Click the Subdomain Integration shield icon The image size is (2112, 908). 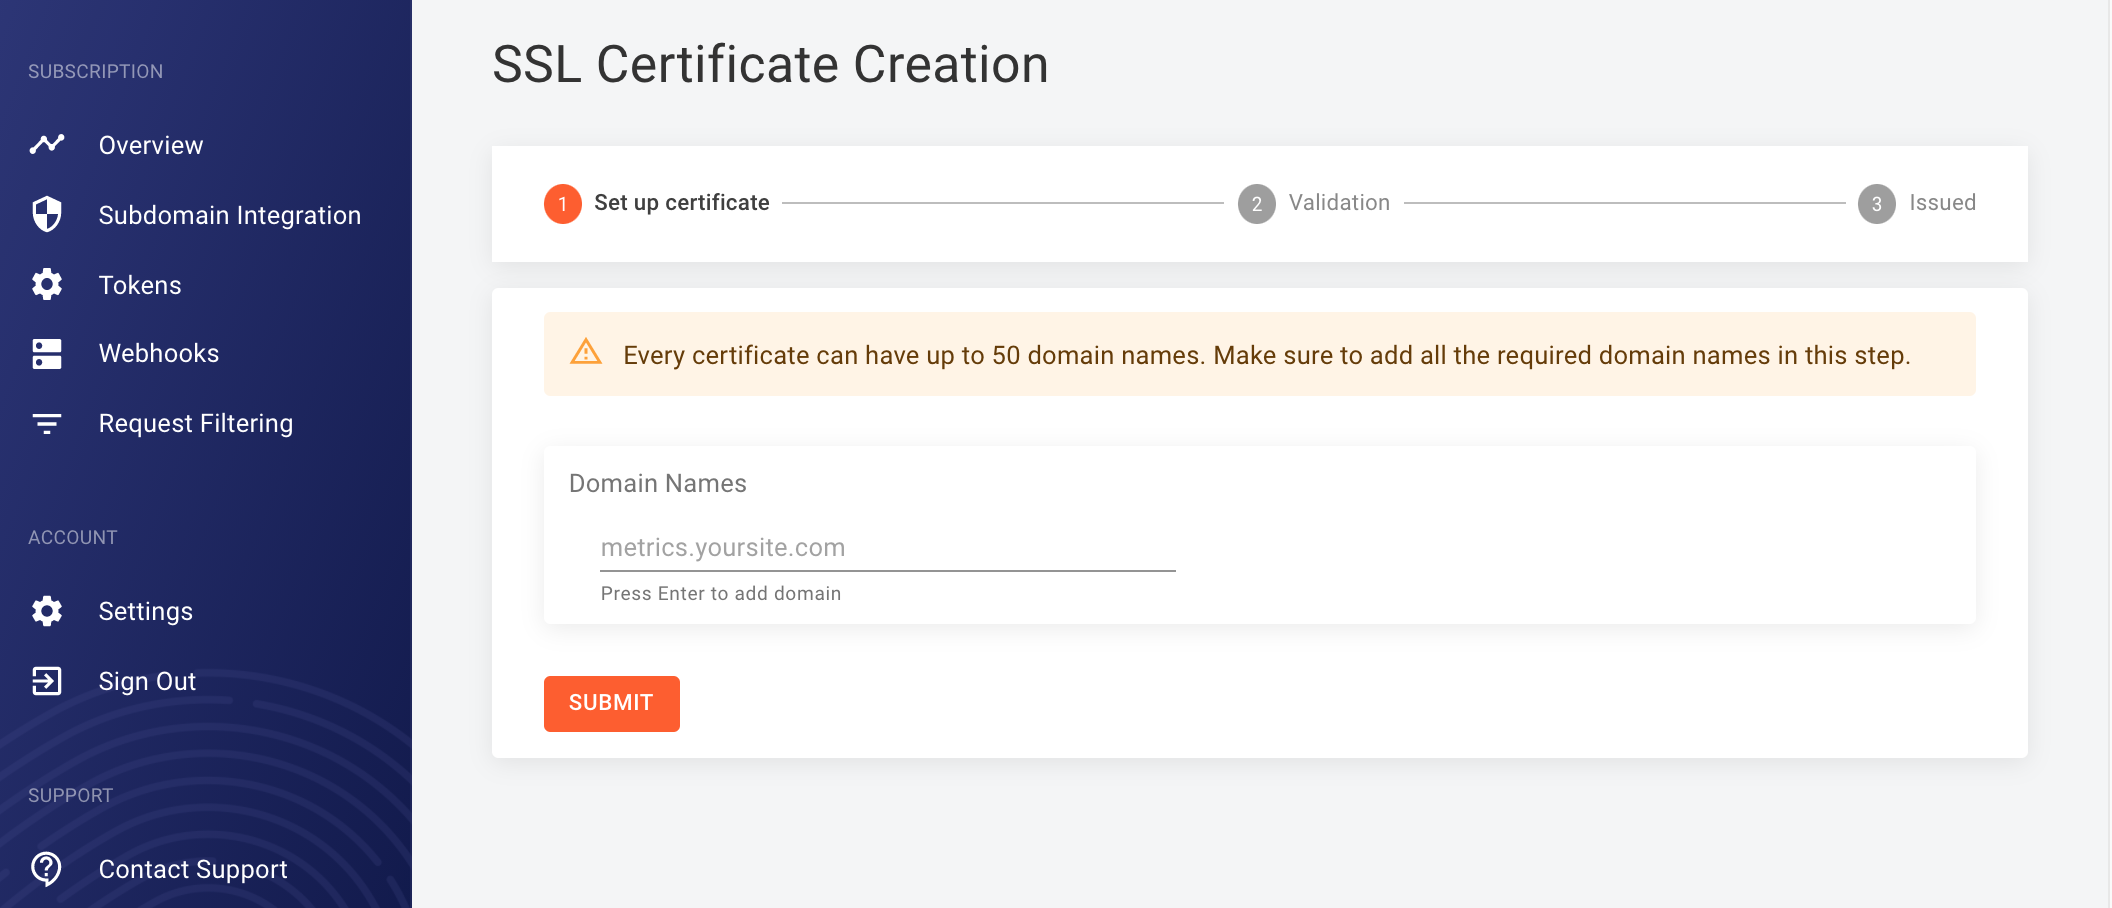47,214
